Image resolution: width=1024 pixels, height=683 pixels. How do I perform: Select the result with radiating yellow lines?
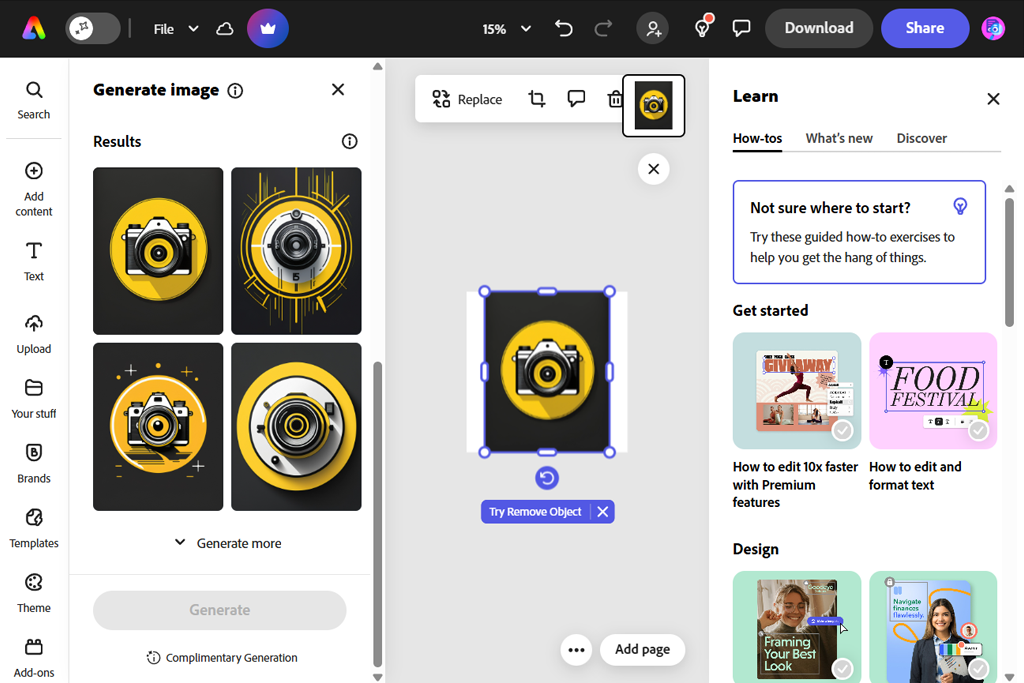(x=296, y=251)
